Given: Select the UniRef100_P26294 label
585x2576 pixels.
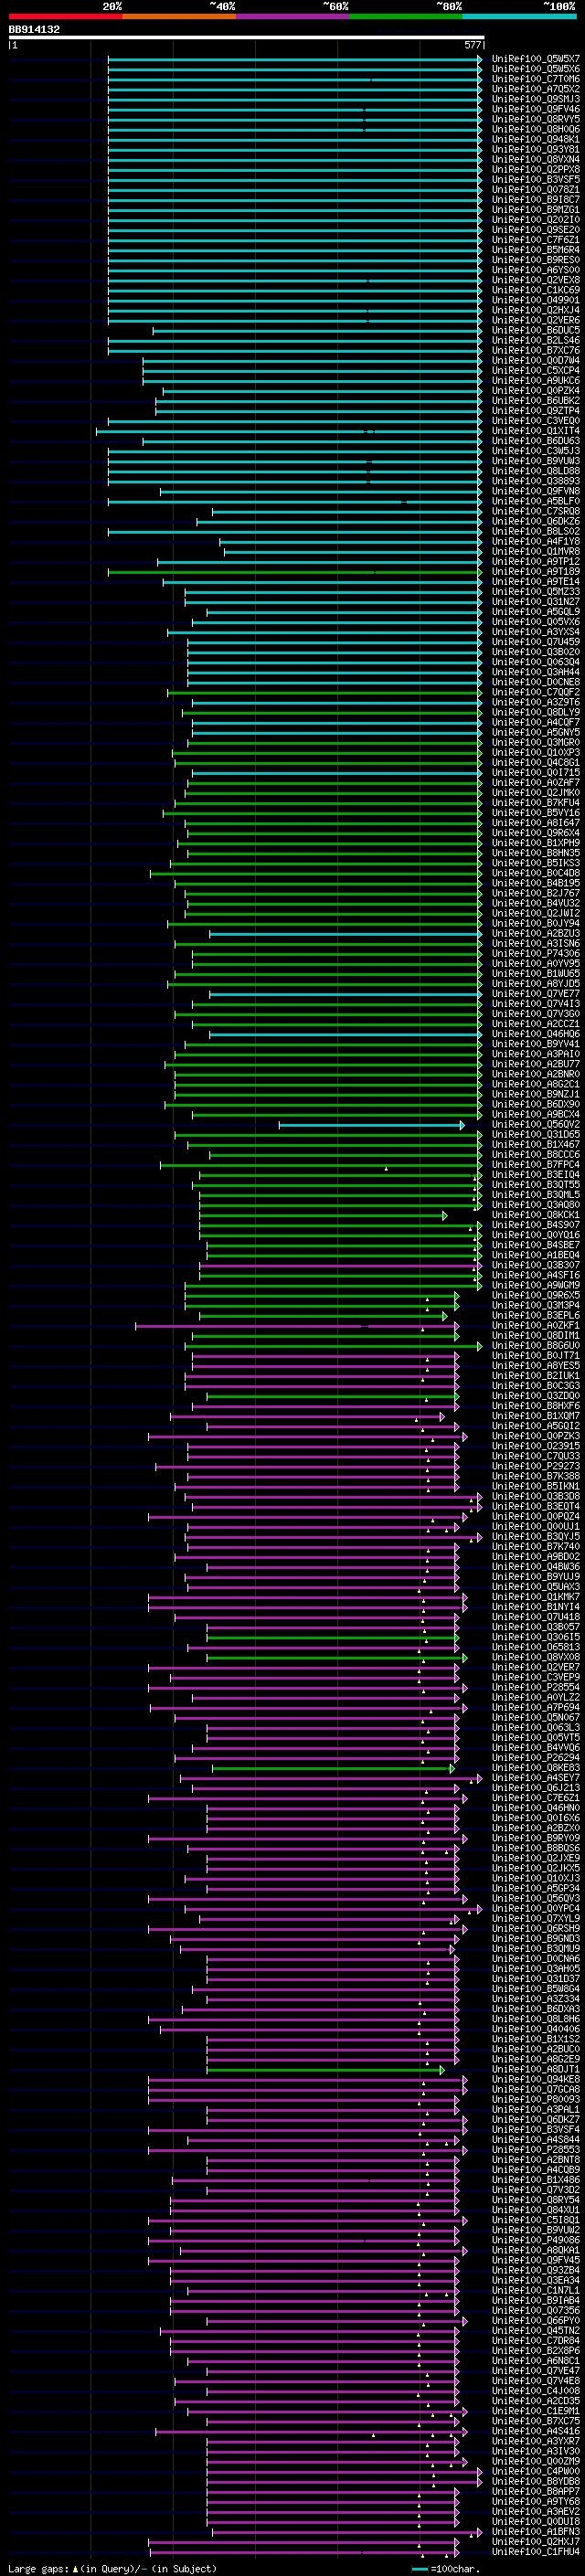Looking at the screenshot, I should 535,1759.
